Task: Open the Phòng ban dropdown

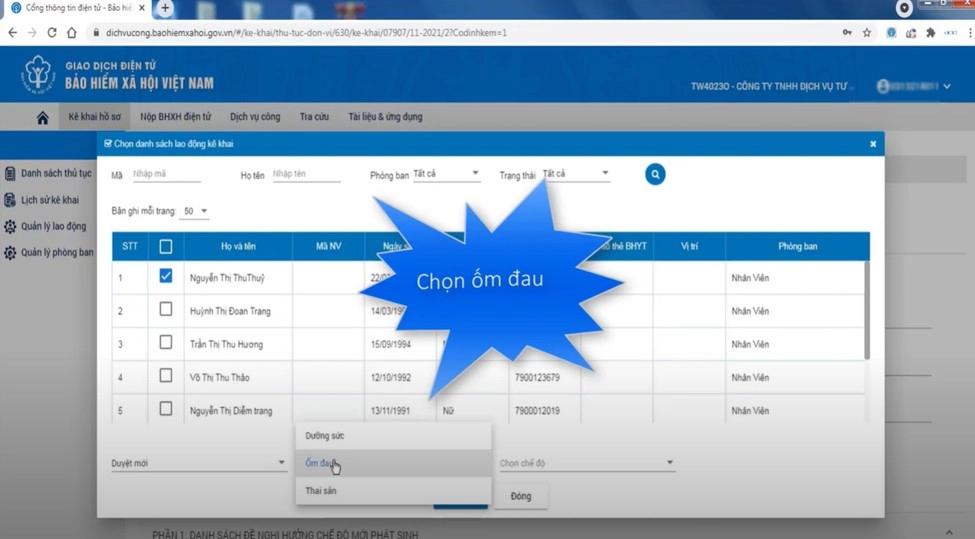Action: pos(446,174)
